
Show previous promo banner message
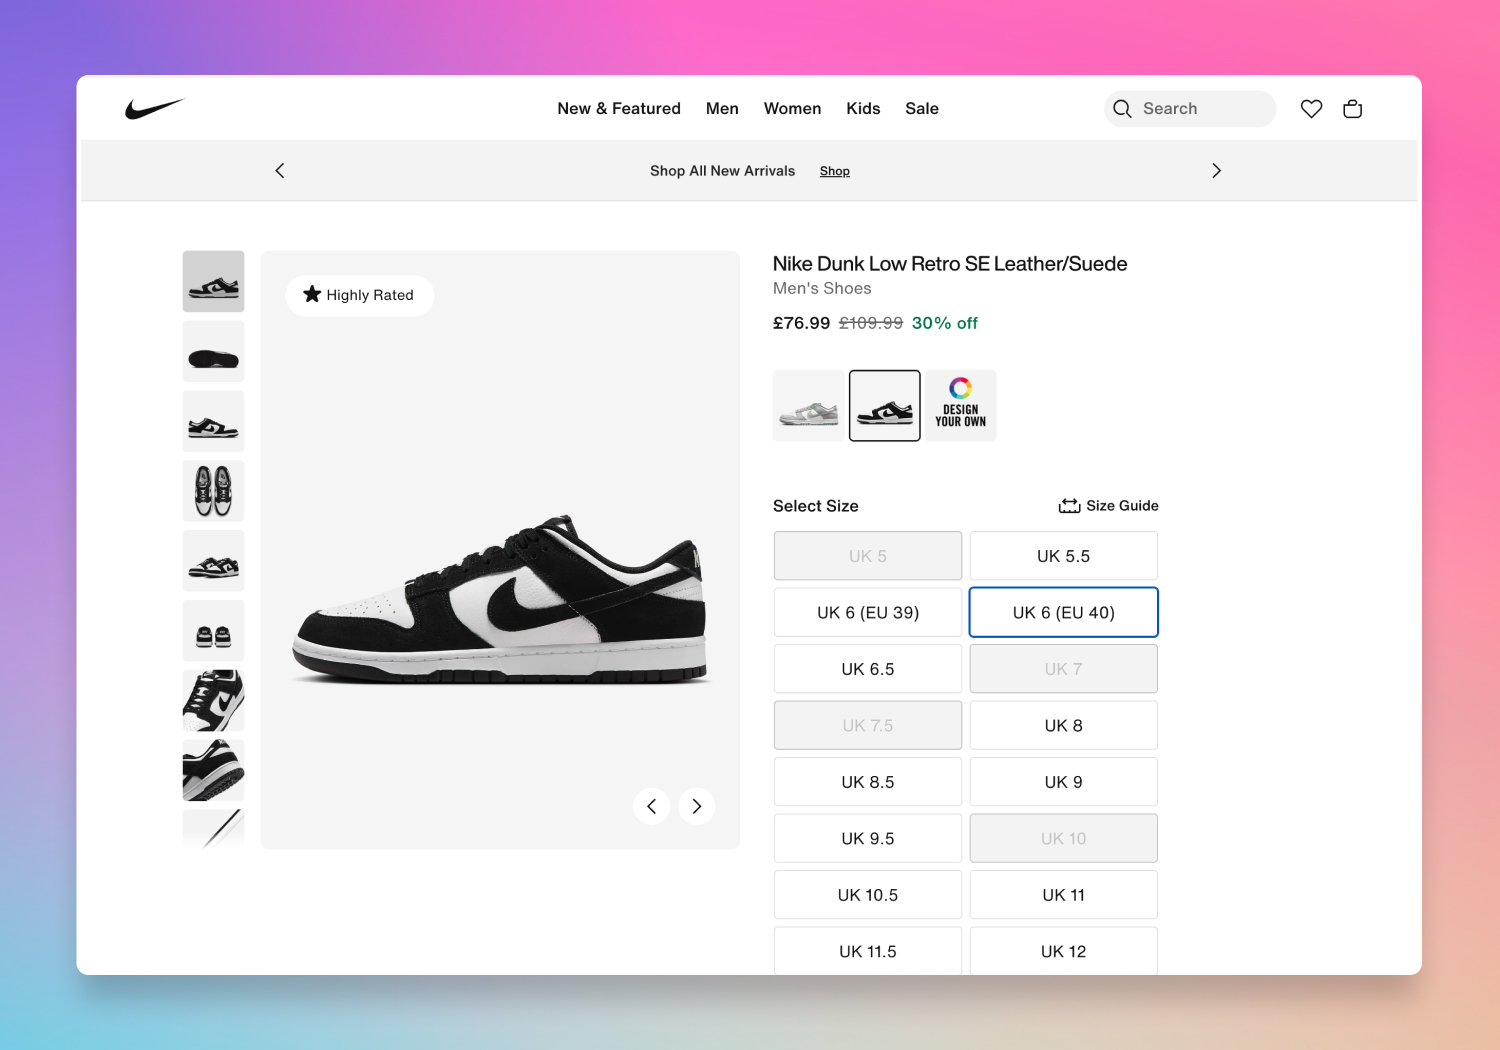(280, 171)
